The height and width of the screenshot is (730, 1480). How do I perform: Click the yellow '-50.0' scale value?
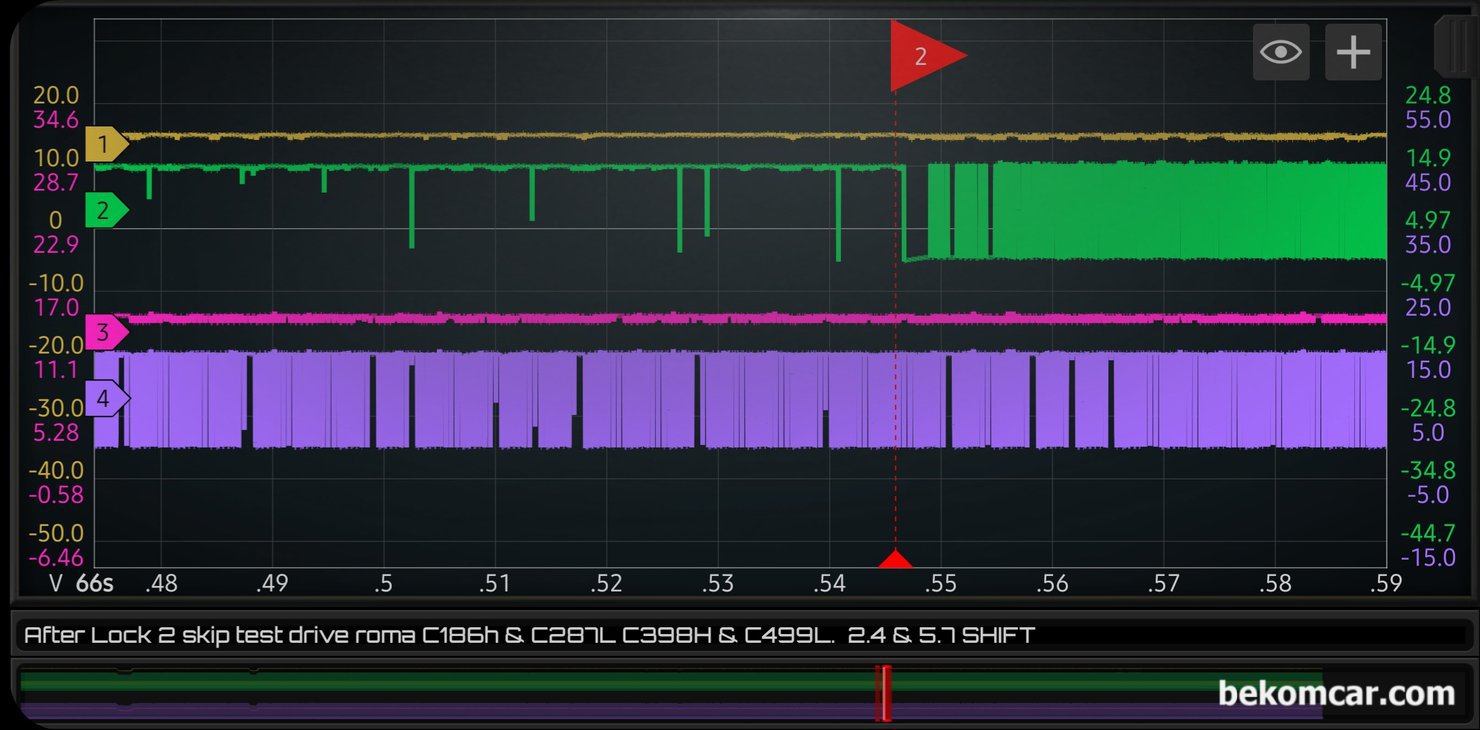(x=56, y=534)
